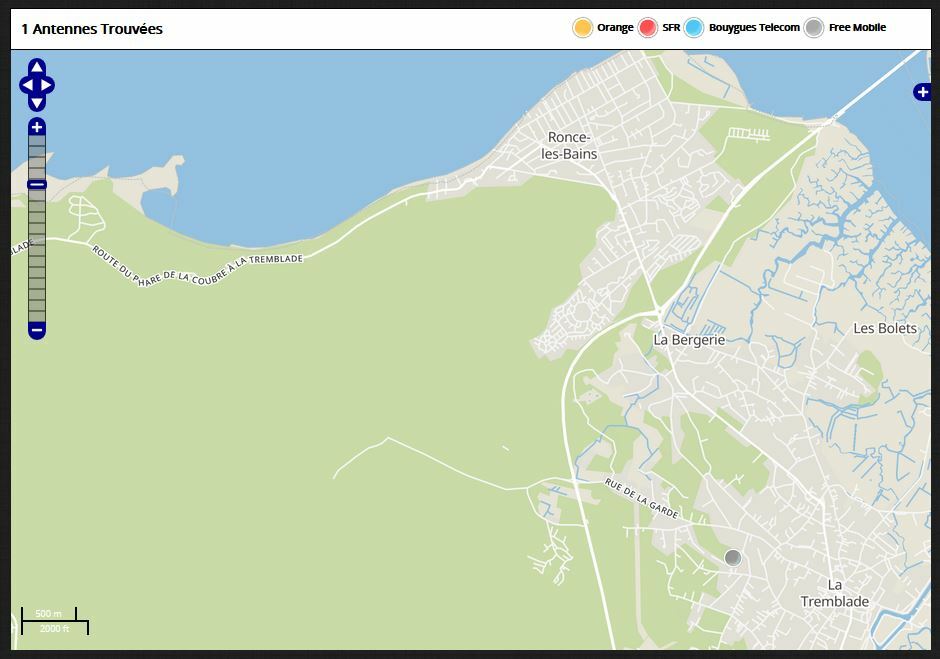Click the Free Mobile legend label
The height and width of the screenshot is (659, 940).
click(857, 28)
